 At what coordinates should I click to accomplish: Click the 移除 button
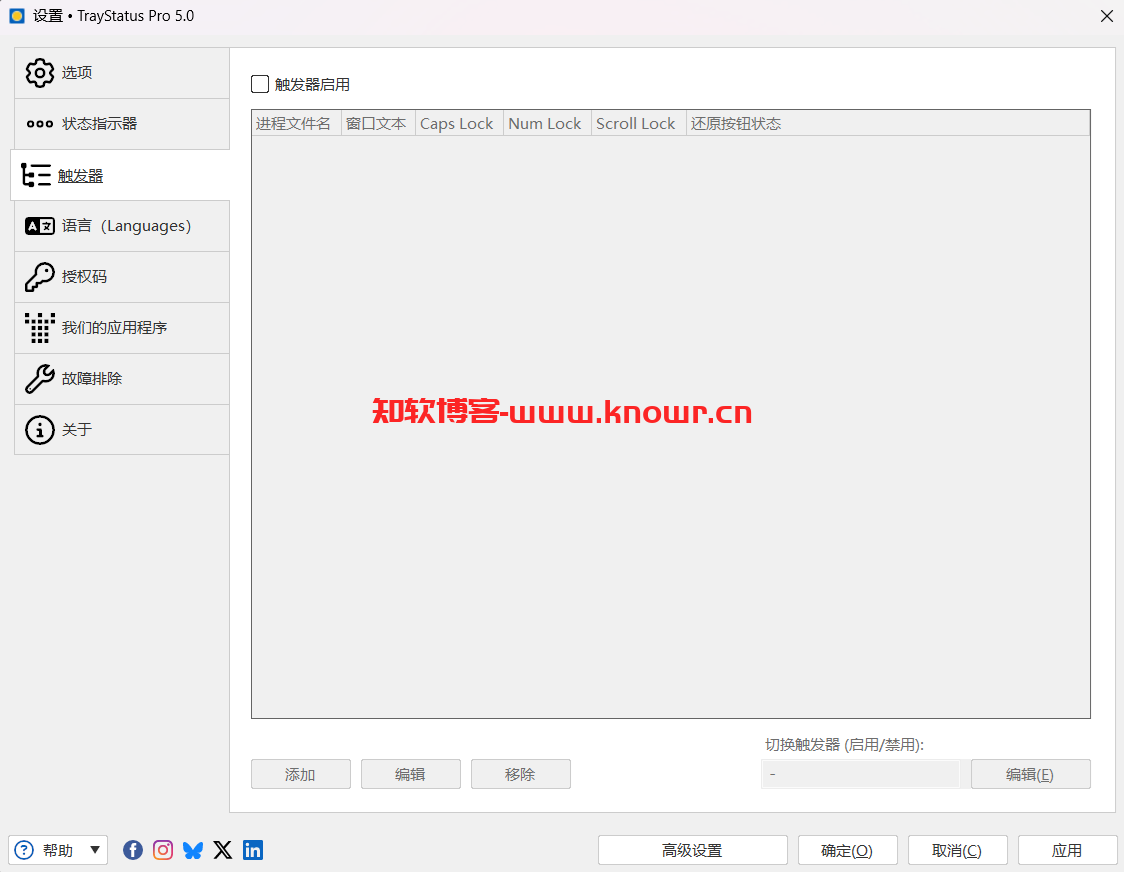(x=520, y=774)
